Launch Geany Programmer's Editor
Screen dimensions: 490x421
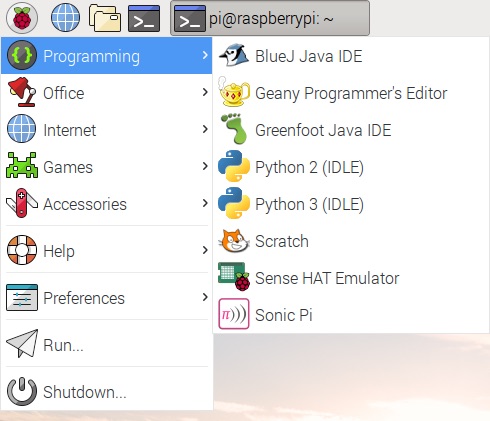coord(351,93)
